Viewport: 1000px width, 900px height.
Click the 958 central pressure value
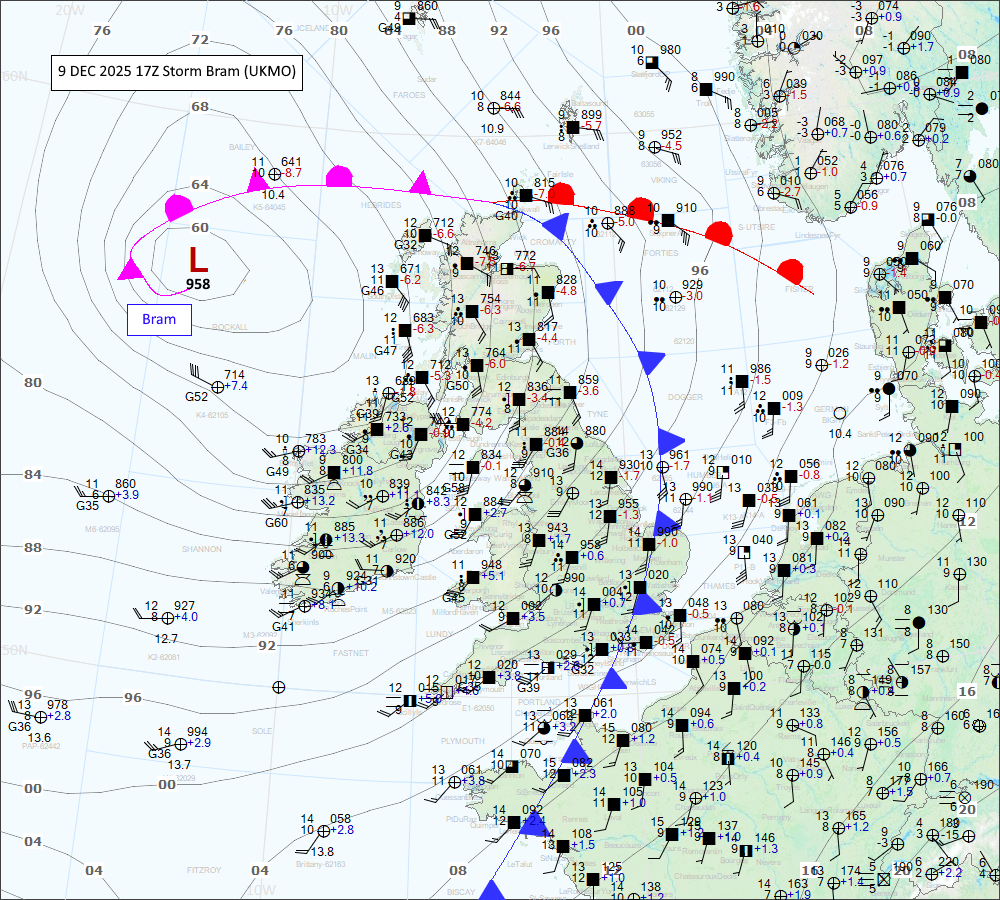coord(198,285)
